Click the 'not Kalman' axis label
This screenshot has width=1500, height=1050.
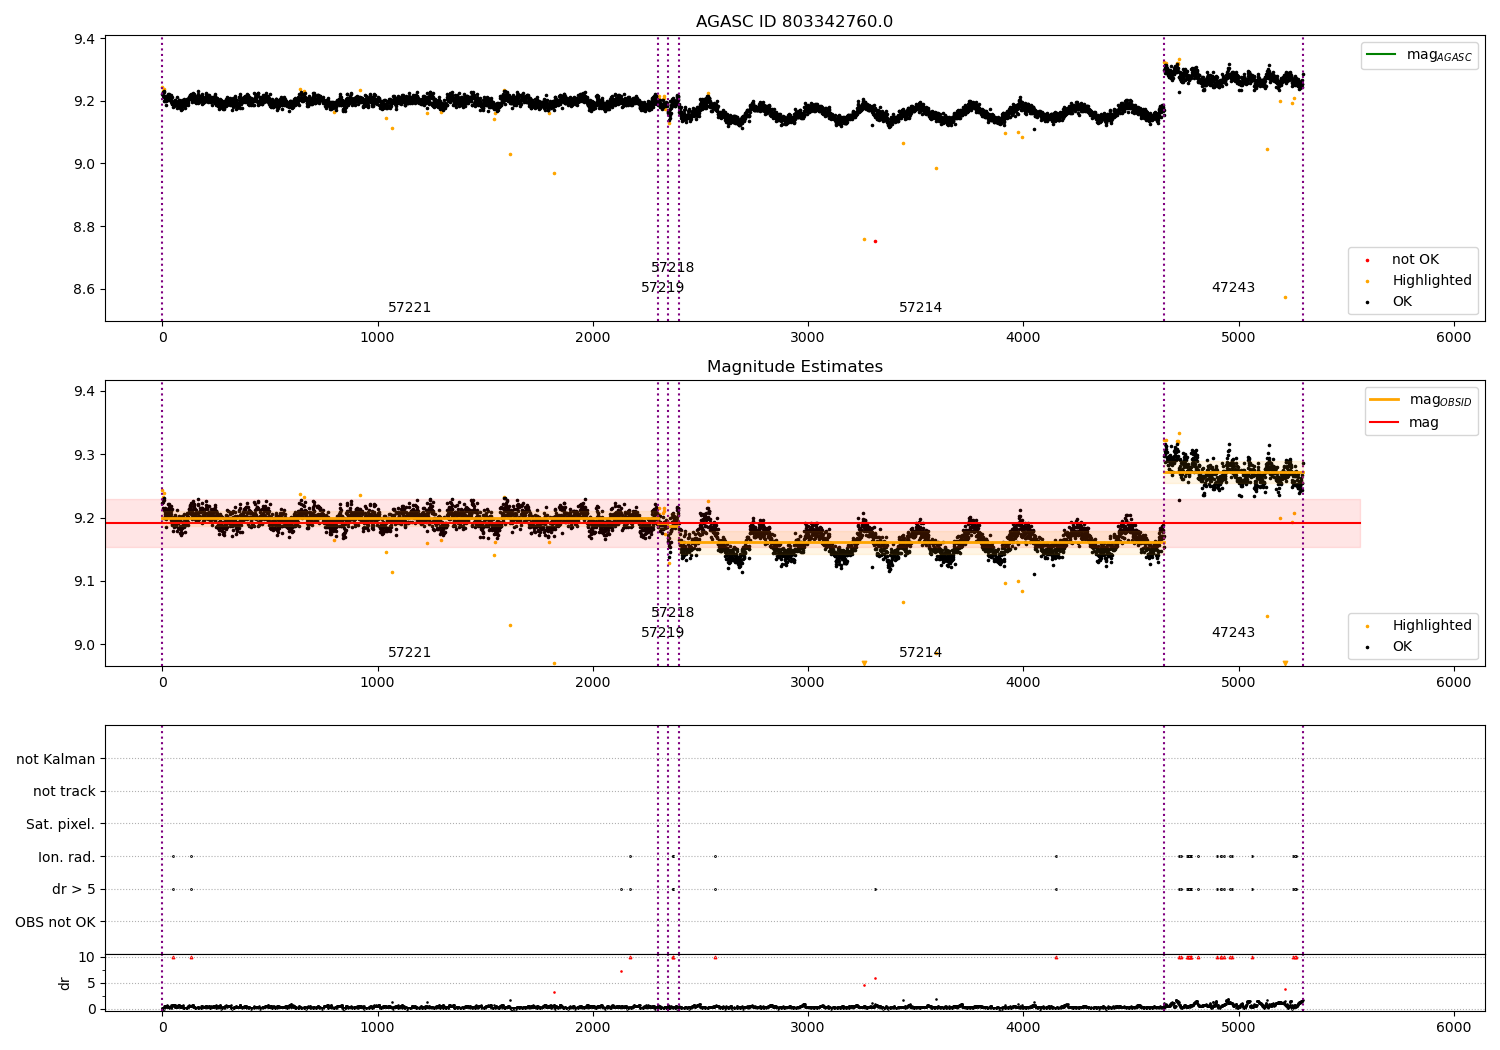click(x=56, y=760)
